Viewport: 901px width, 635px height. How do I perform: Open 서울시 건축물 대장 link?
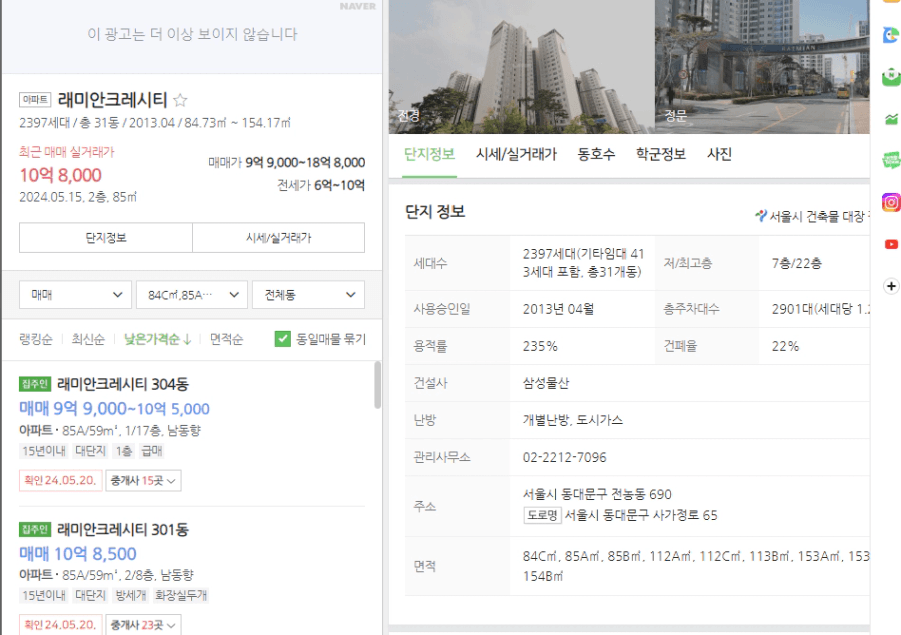819,216
